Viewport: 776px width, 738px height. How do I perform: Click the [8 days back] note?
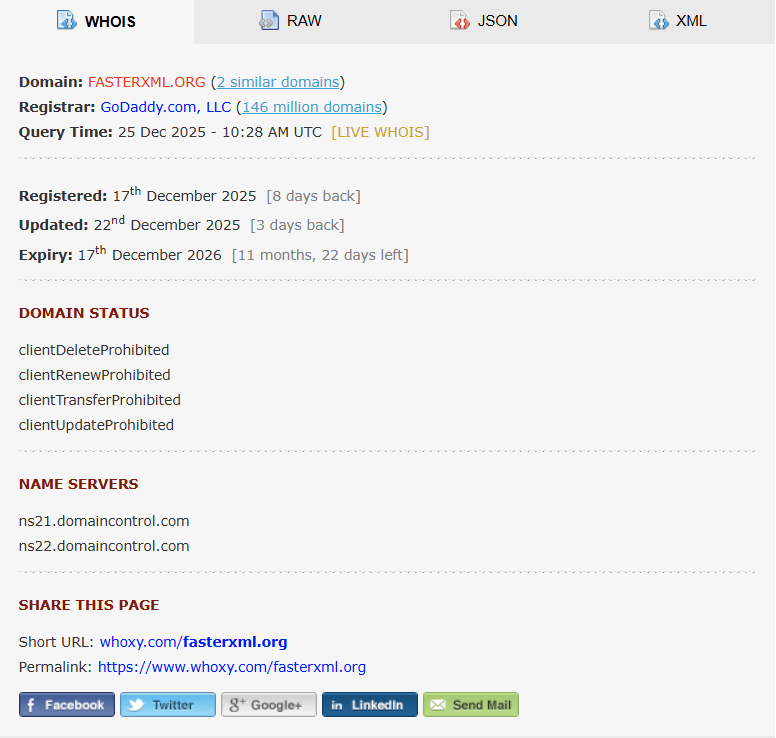pos(314,196)
